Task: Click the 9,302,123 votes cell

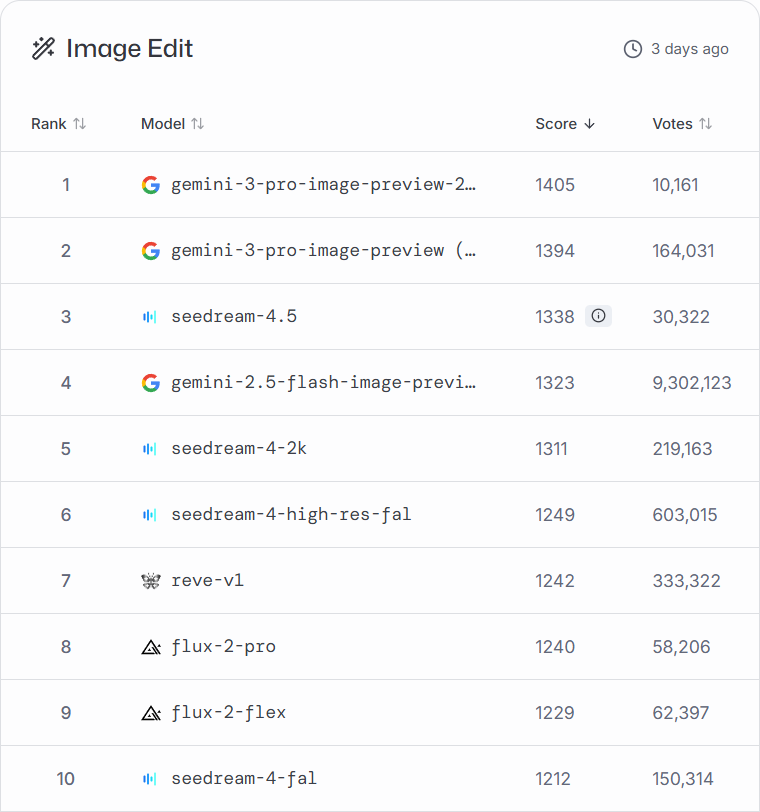Action: pyautogui.click(x=691, y=383)
